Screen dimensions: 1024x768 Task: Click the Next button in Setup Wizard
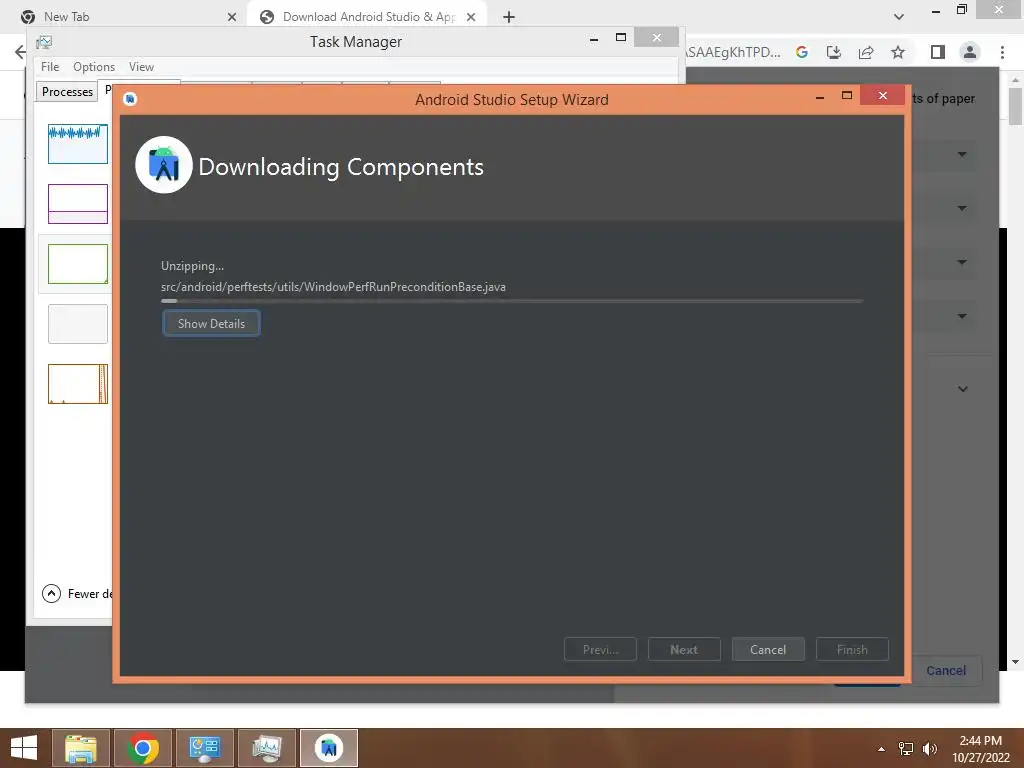[x=684, y=650]
